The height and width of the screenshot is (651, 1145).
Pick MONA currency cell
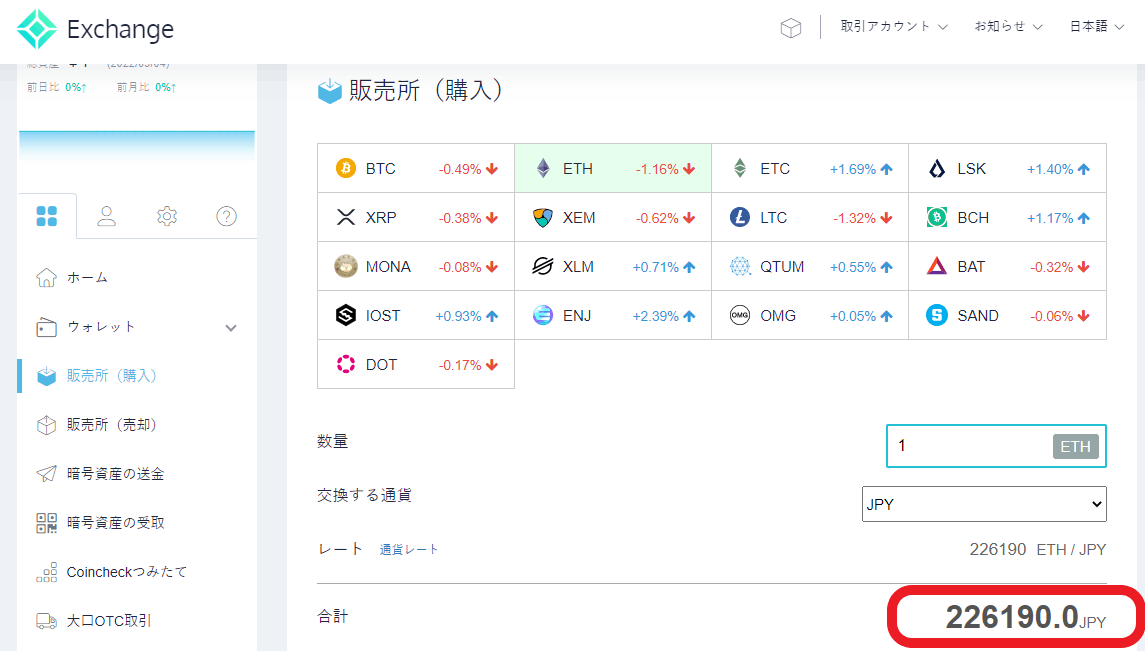(x=416, y=266)
